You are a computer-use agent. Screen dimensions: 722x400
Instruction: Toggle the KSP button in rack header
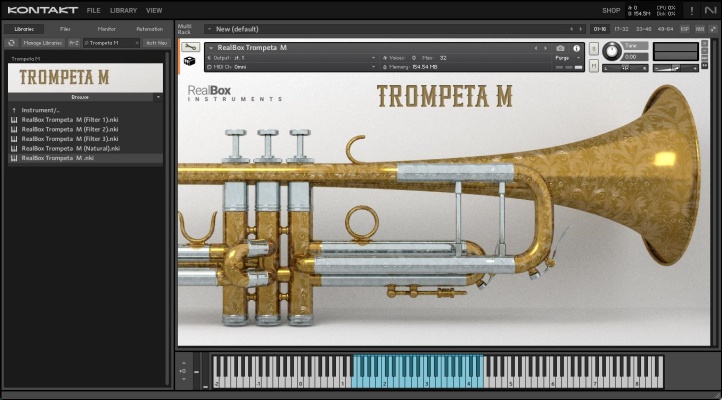[x=685, y=29]
